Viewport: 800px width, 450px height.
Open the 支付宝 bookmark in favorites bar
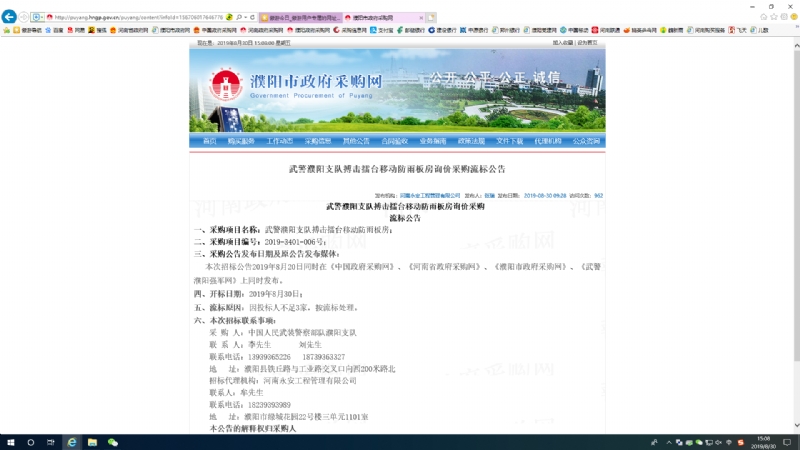[x=382, y=30]
